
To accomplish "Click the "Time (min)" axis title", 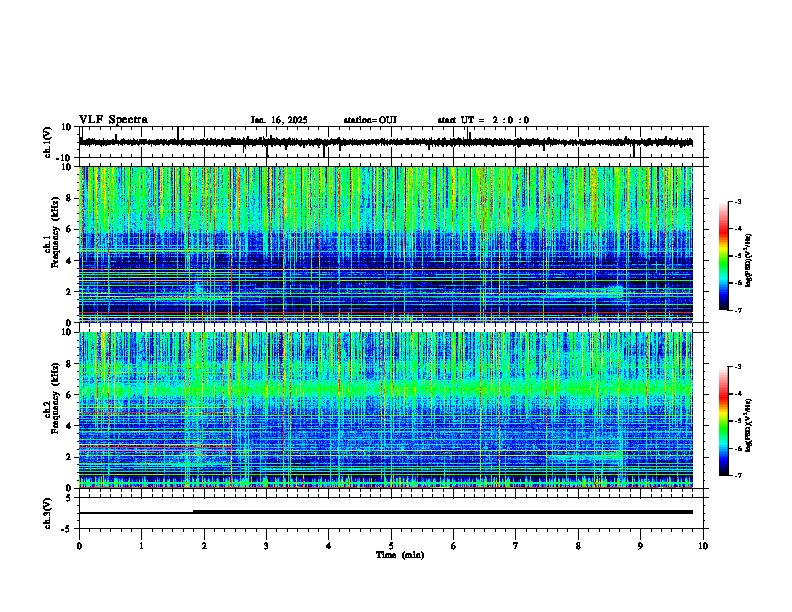I will click(x=400, y=555).
